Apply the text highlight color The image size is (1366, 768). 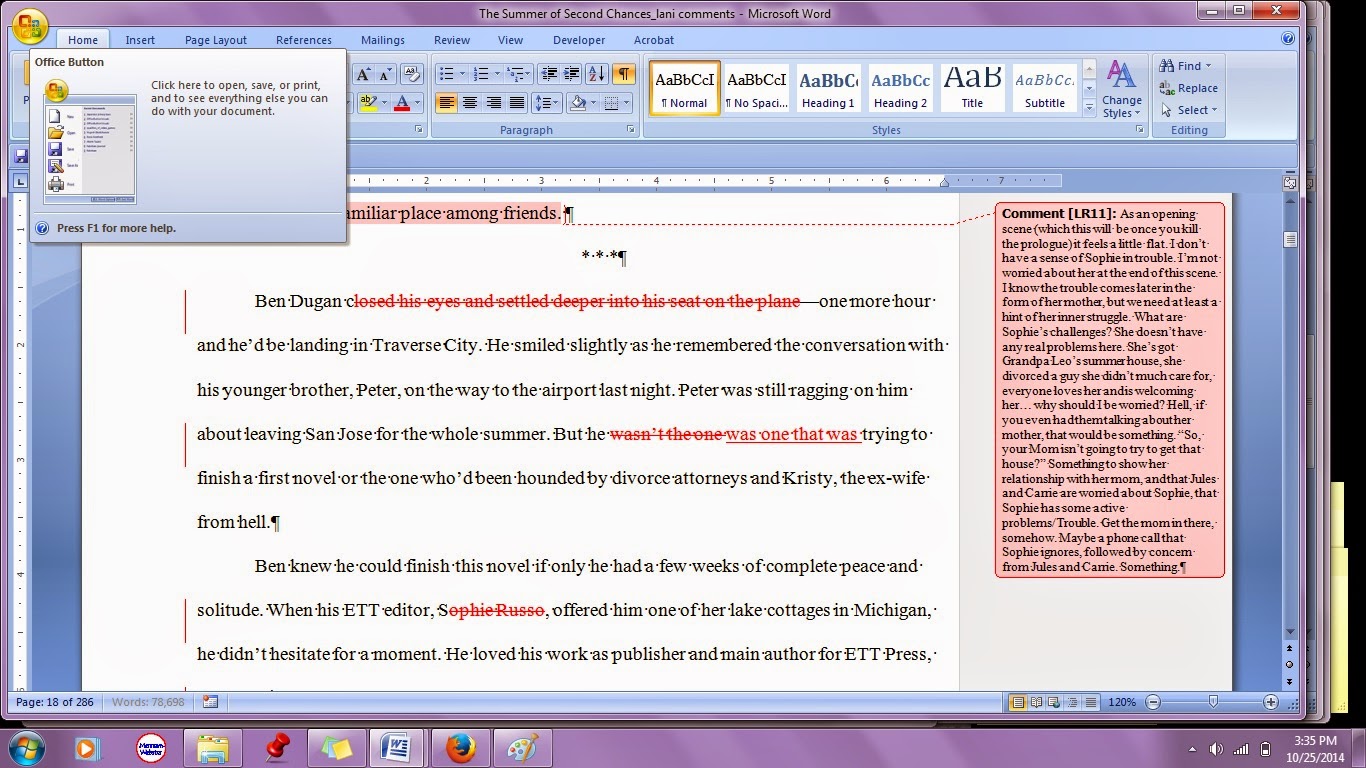[367, 103]
